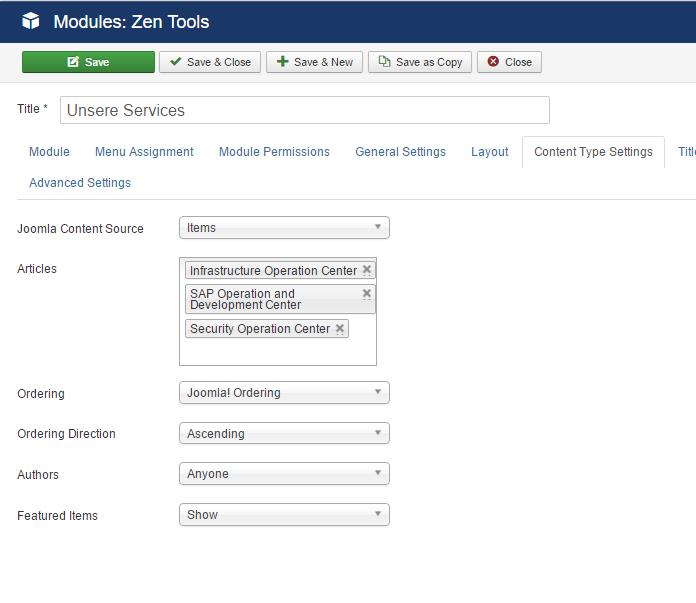This screenshot has width=696, height=603.
Task: Expand the Ordering dropdown
Action: point(285,393)
